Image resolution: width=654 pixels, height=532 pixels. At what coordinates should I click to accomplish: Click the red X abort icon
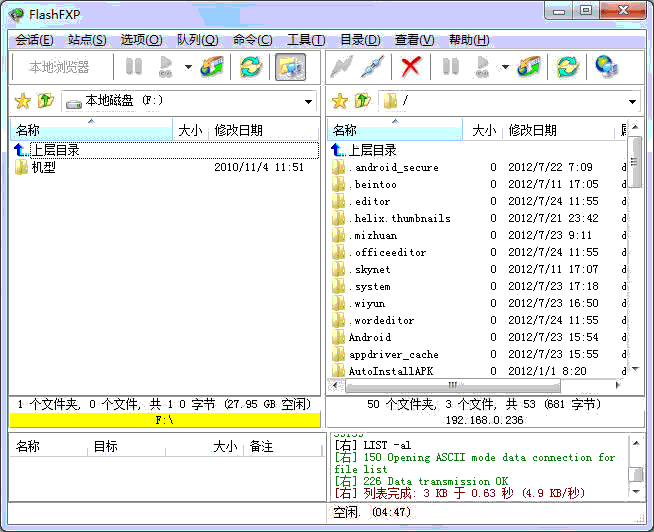click(411, 67)
